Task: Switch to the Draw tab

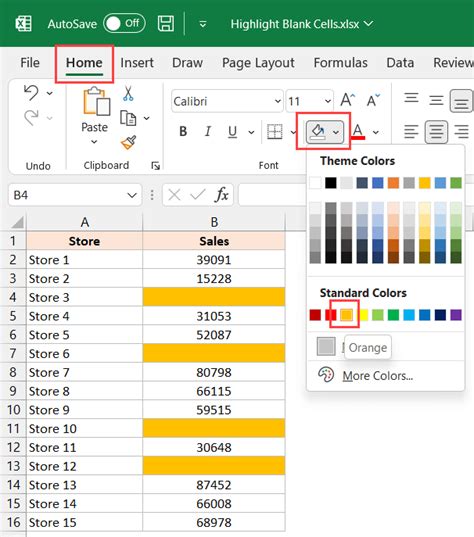Action: (x=187, y=63)
